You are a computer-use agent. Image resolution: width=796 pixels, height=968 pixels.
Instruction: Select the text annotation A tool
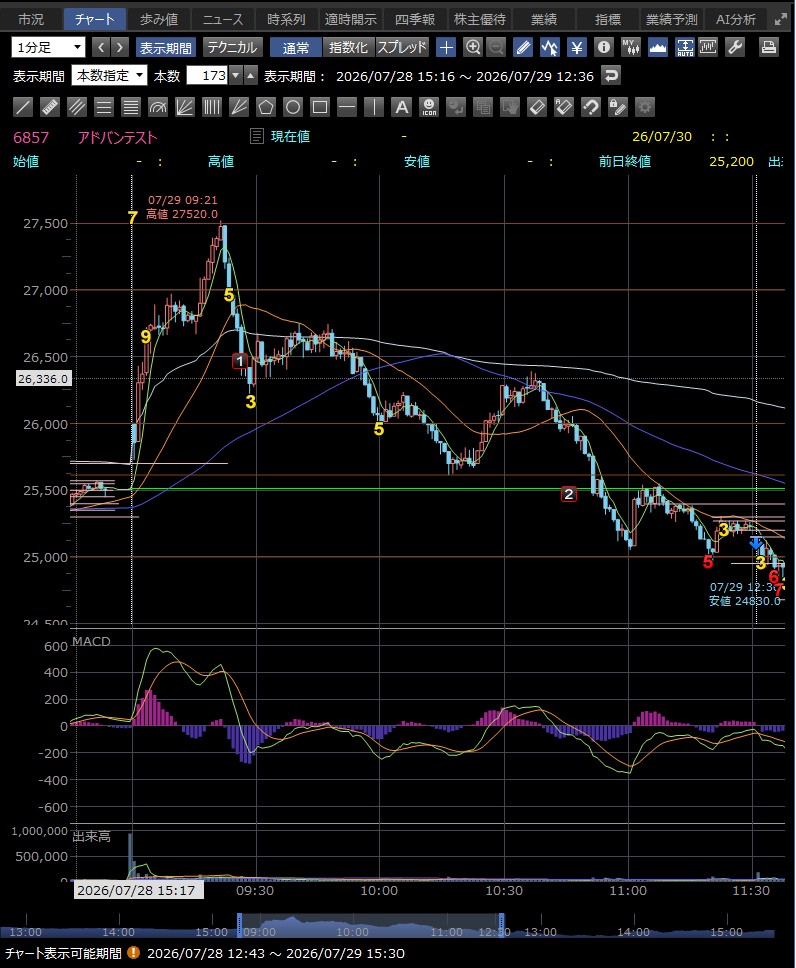coord(401,107)
